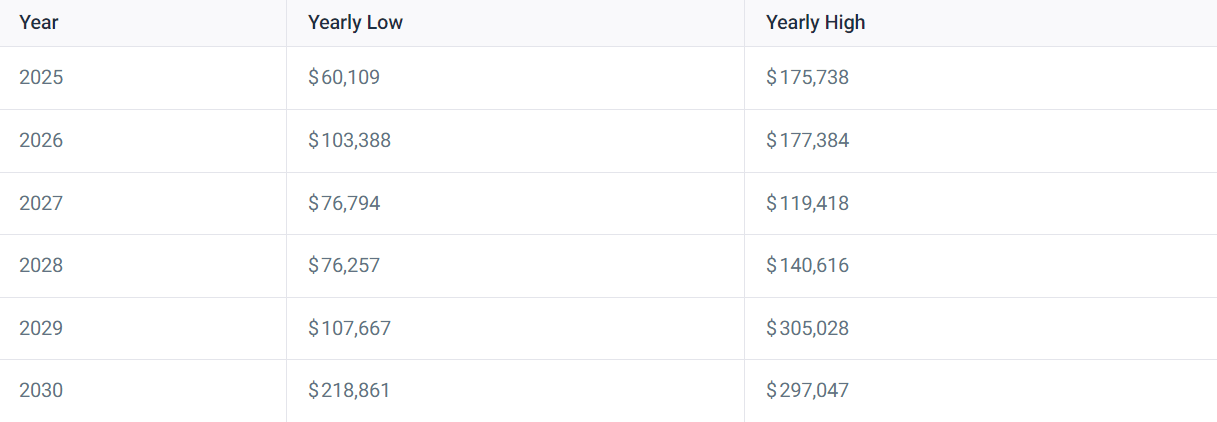Screen dimensions: 1217x422
Task: Select the 2027 year cell
Action: click(x=41, y=203)
